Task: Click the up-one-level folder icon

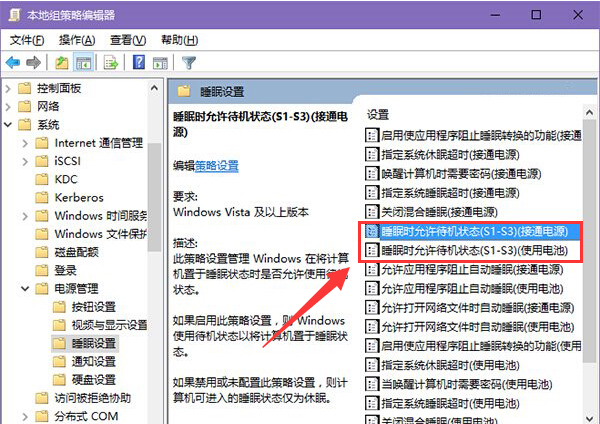Action: pos(61,62)
